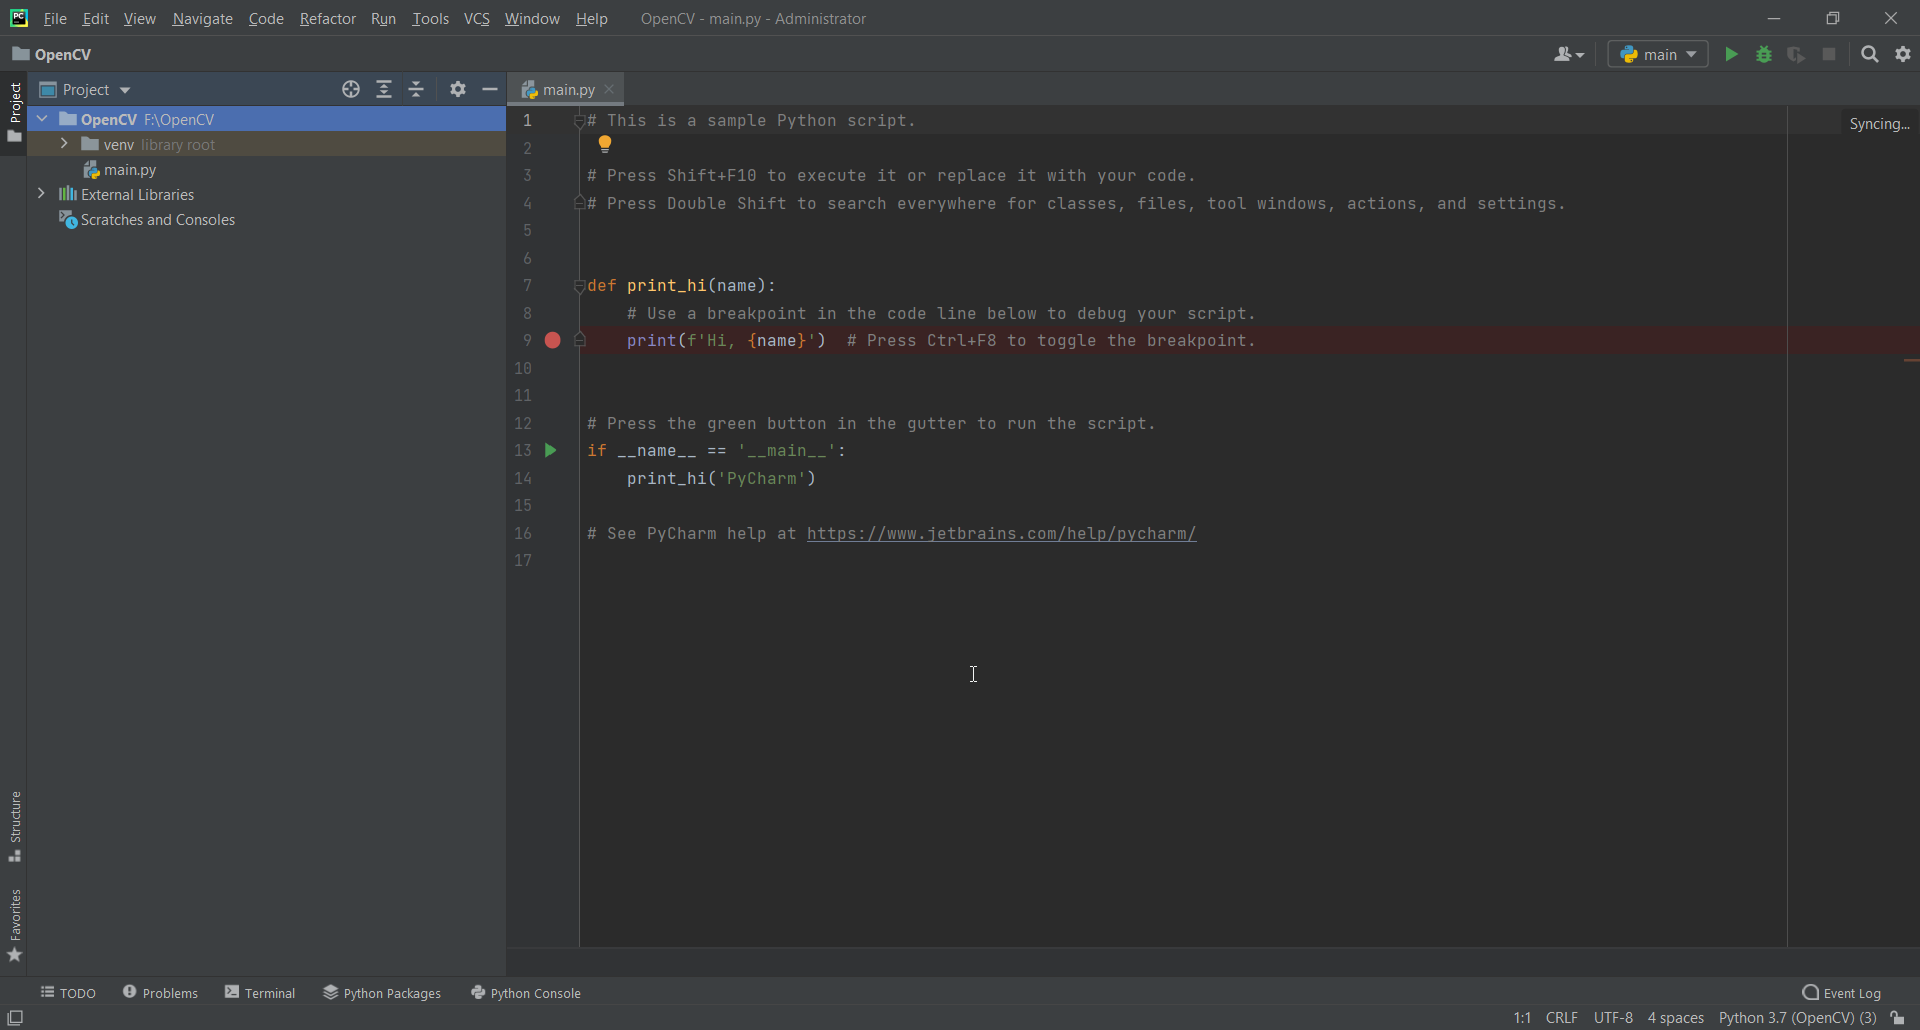Toggle the Project sidebar tool button
This screenshot has height=1030, width=1920.
[x=14, y=112]
